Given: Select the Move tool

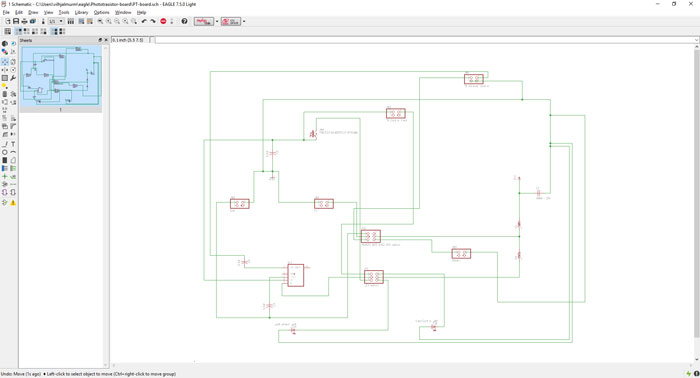Looking at the screenshot, I should pos(4,62).
